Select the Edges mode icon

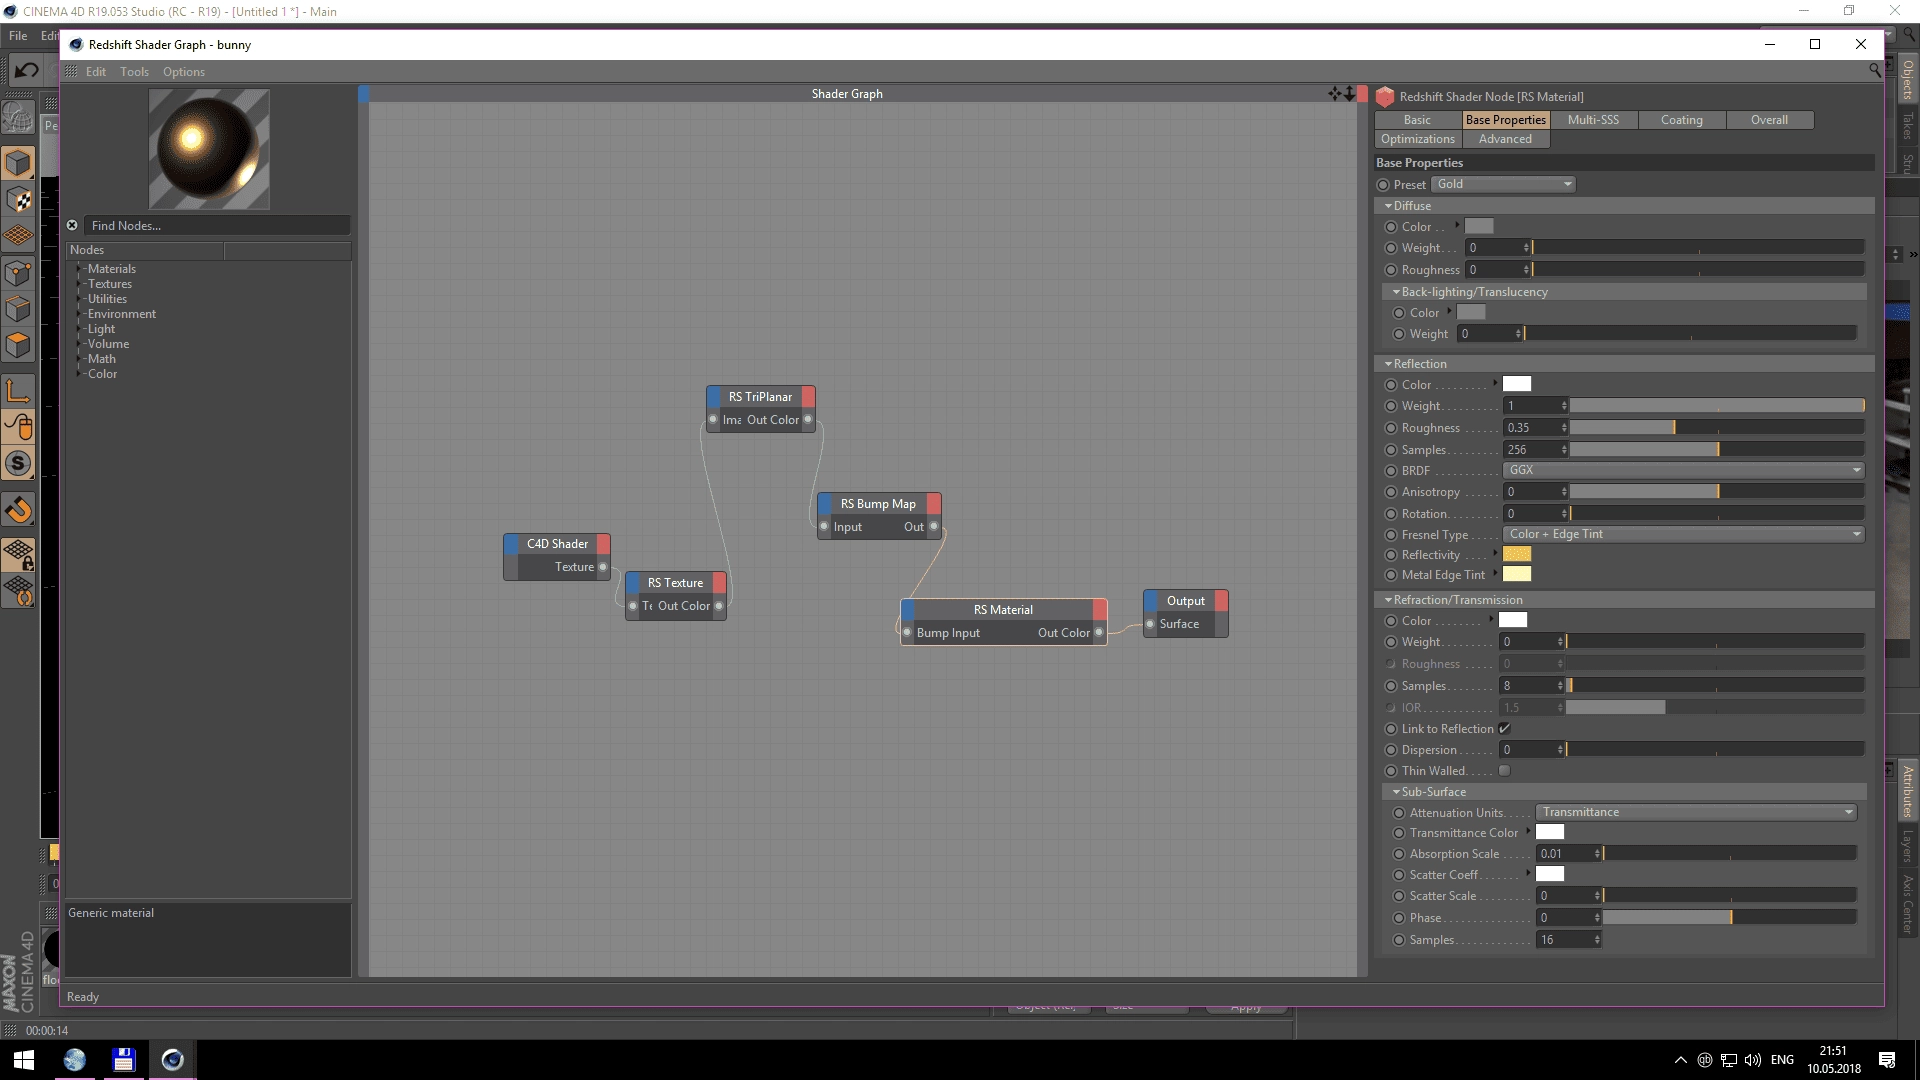click(18, 309)
